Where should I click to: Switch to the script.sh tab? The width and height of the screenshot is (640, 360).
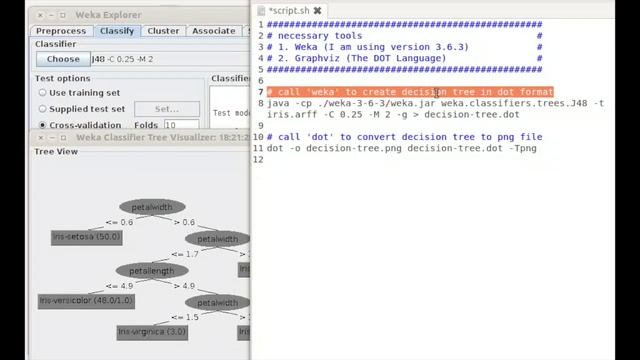[290, 11]
